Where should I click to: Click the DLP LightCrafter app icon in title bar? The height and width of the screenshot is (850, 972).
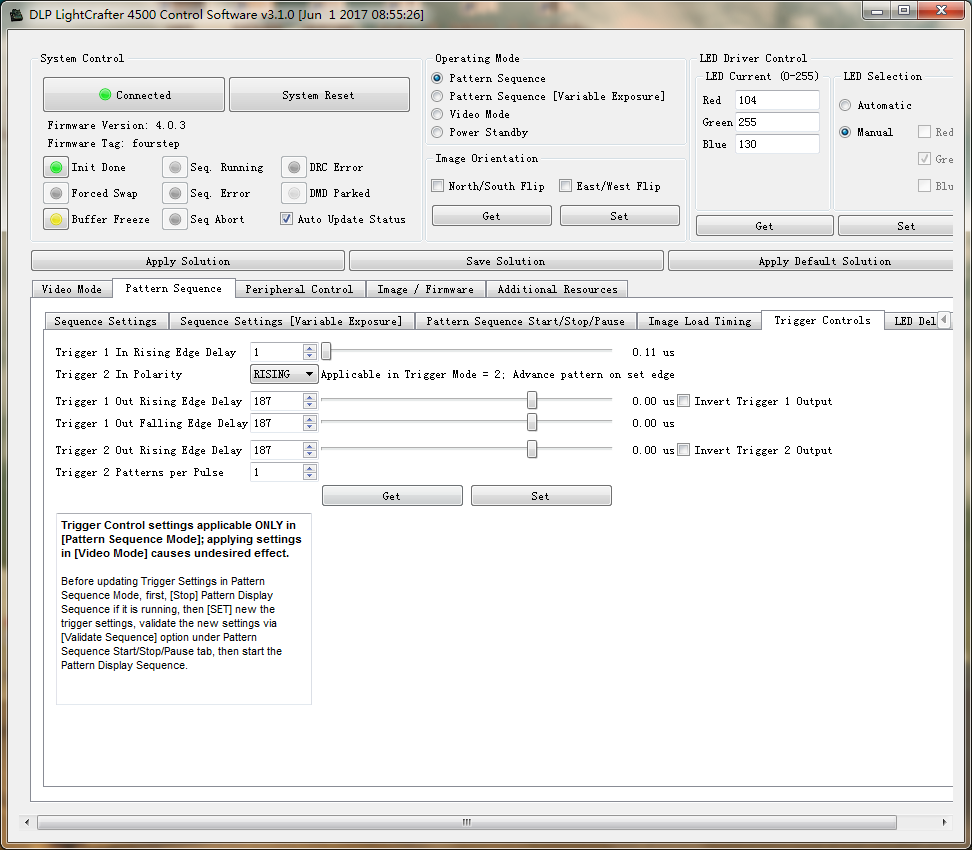16,14
